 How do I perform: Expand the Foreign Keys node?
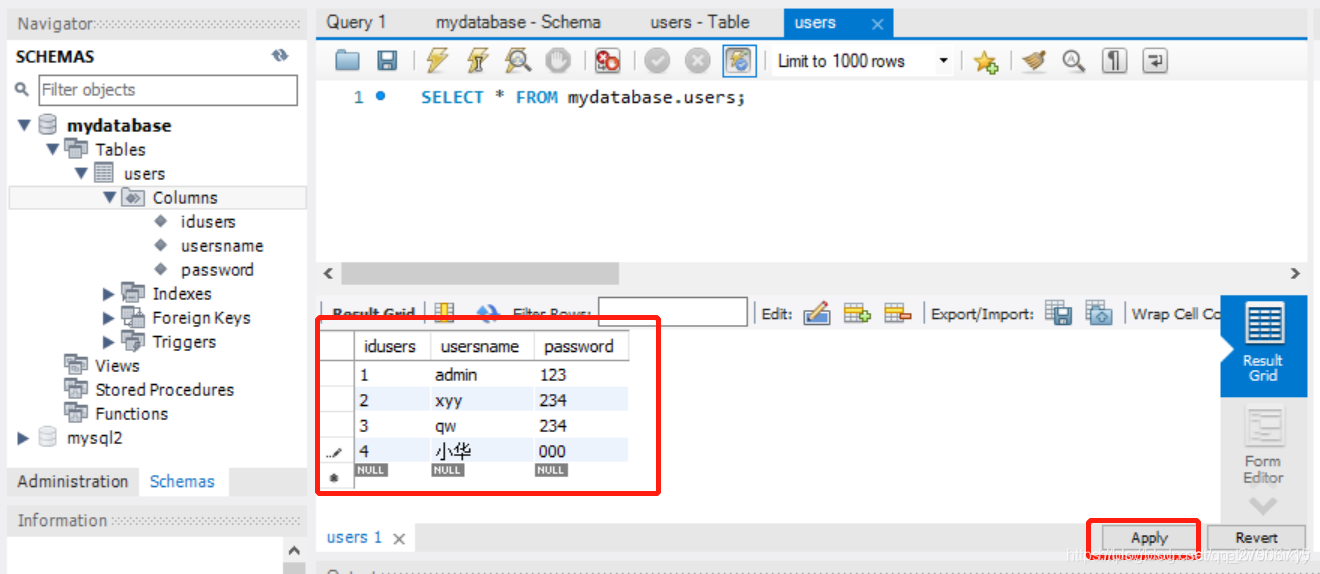click(x=108, y=317)
